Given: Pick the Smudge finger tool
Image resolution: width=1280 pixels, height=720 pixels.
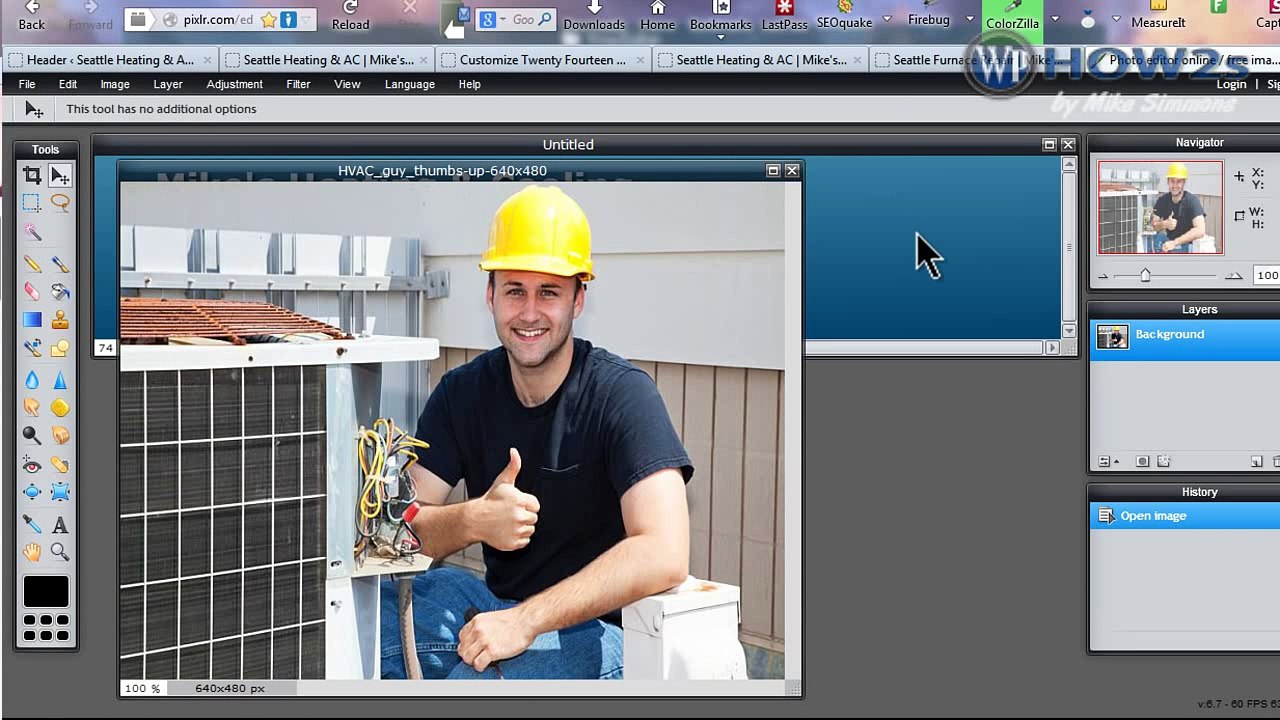Looking at the screenshot, I should (32, 407).
